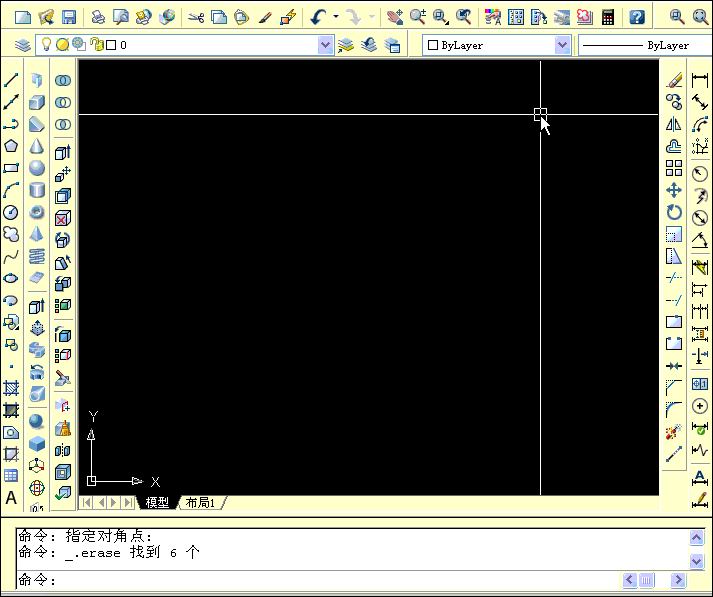Screen dimensions: 713x597
Task: Select the Multiline Text tool
Action: (11, 498)
